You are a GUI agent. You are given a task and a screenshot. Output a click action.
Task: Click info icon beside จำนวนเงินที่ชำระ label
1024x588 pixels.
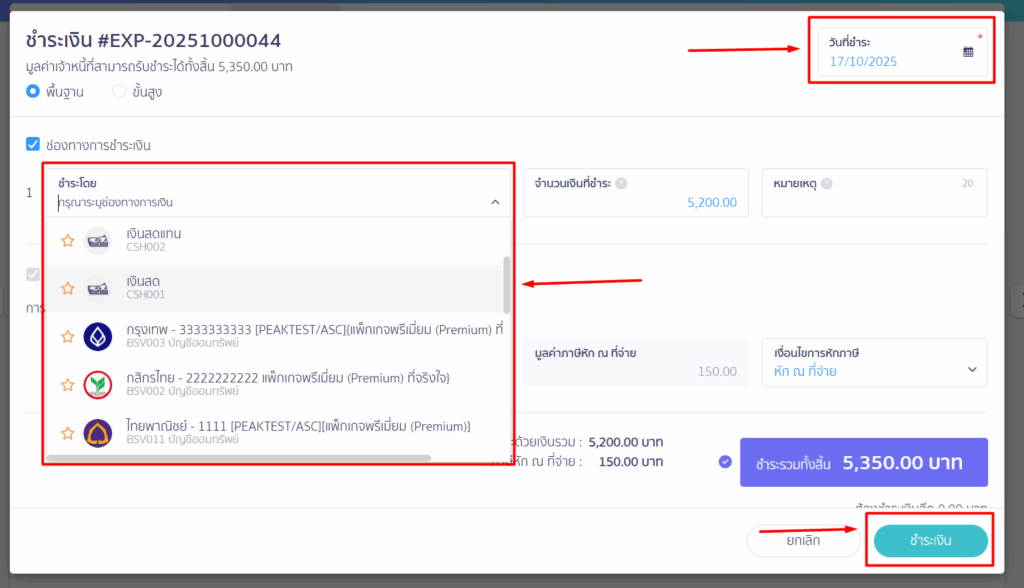click(621, 184)
